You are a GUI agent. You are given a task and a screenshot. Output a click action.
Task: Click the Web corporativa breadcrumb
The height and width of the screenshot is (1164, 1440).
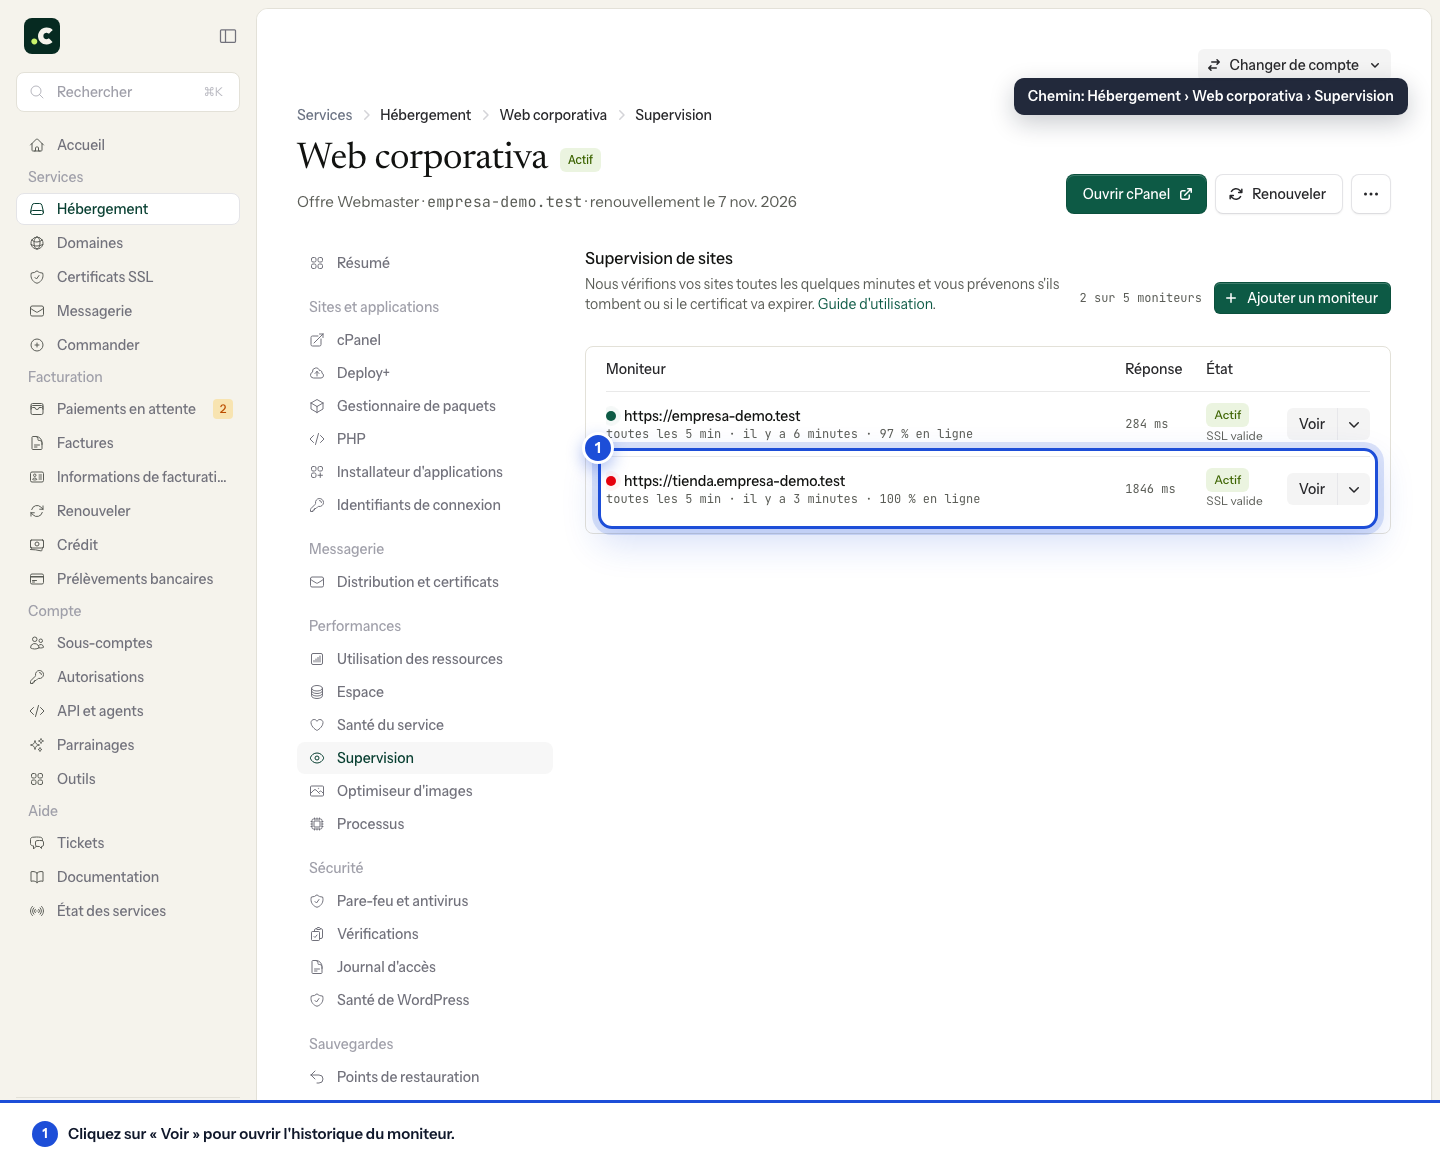point(553,115)
